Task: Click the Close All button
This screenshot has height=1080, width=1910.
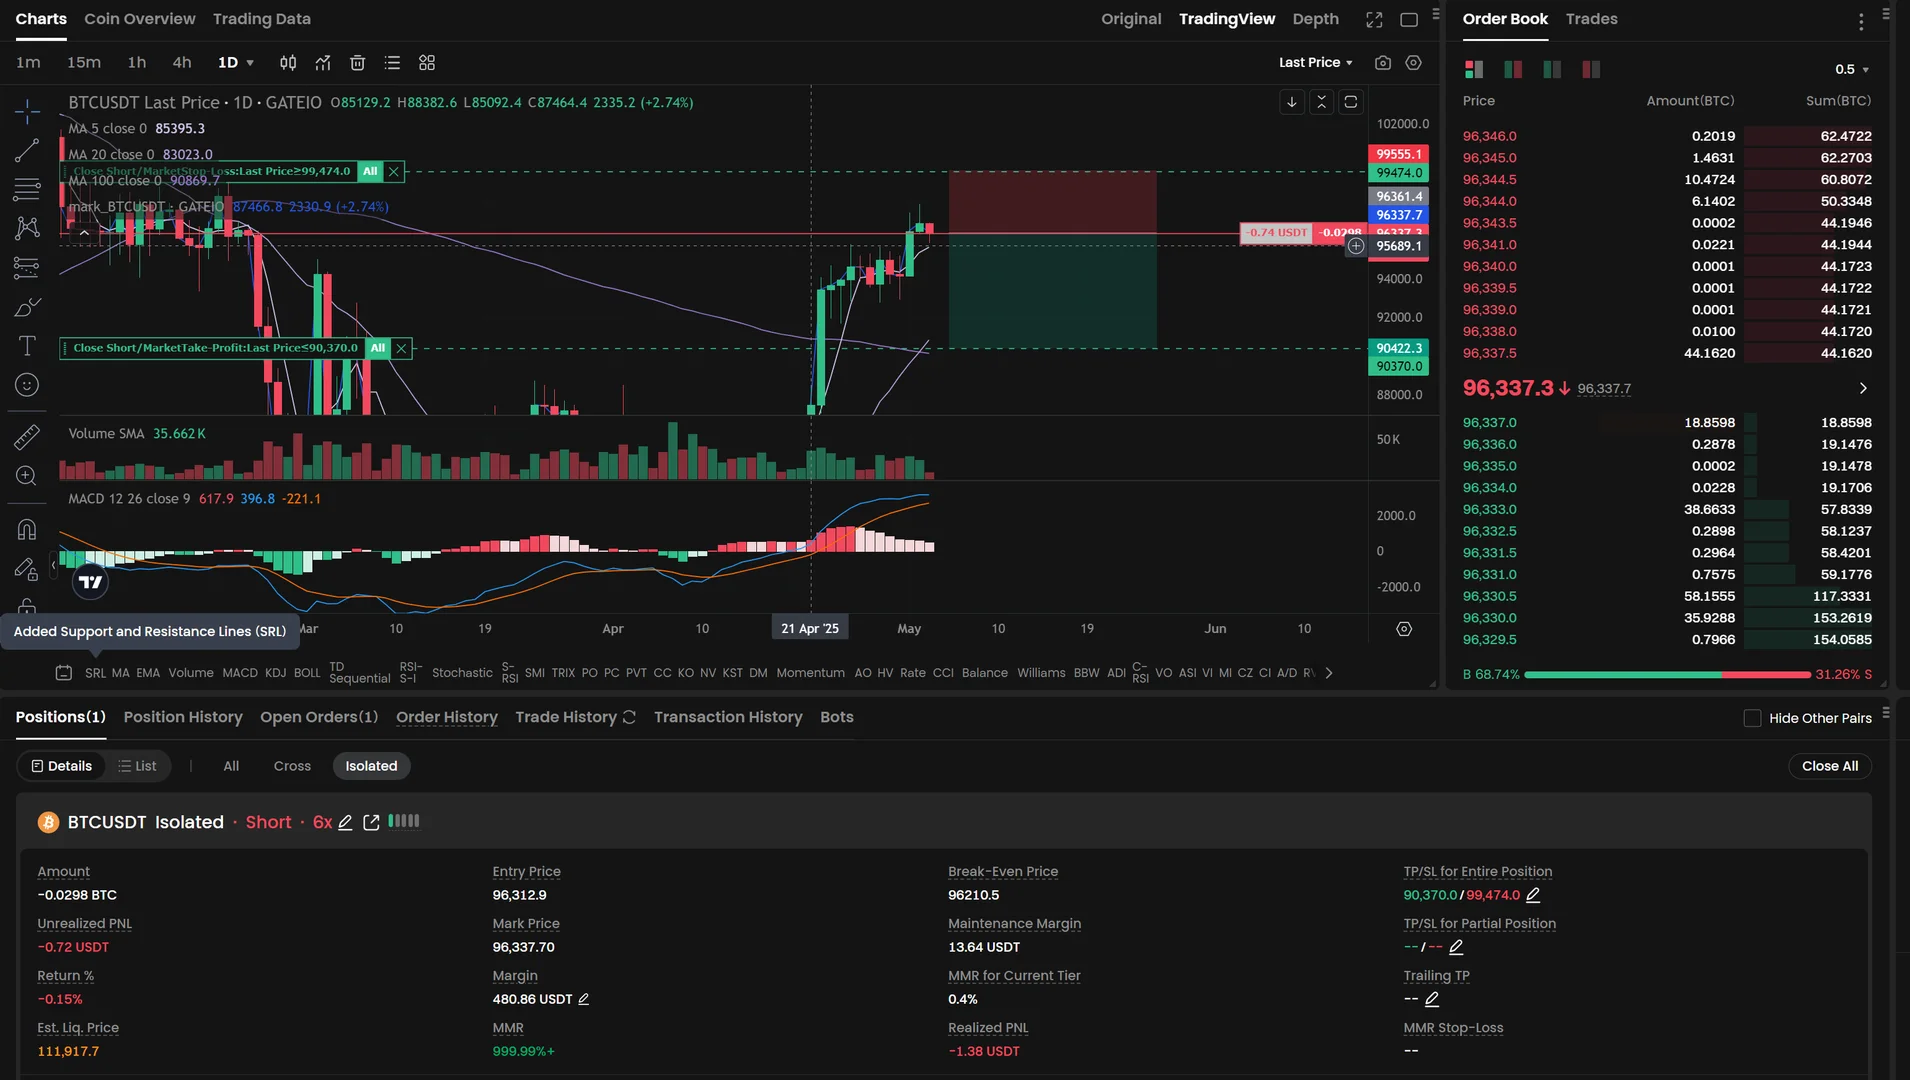Action: click(x=1830, y=767)
